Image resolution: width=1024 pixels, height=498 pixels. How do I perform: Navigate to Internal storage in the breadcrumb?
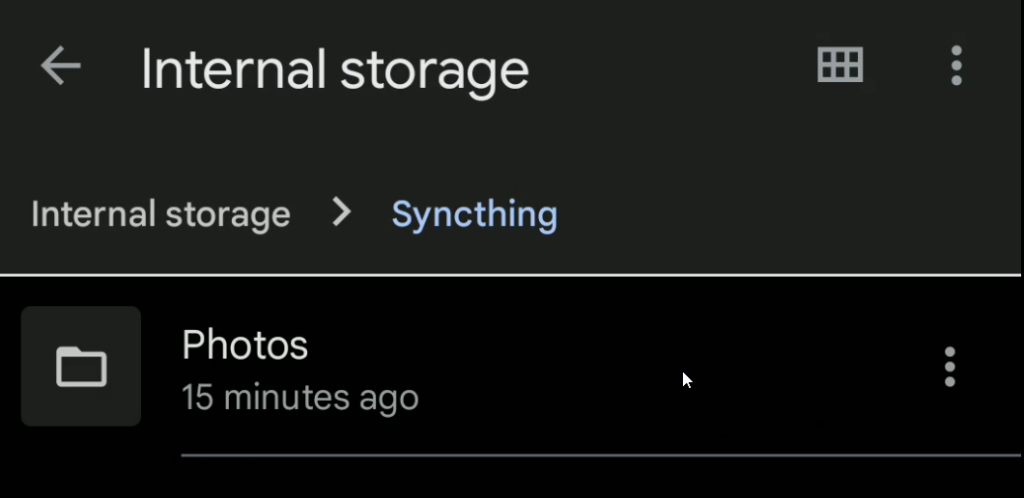point(161,214)
